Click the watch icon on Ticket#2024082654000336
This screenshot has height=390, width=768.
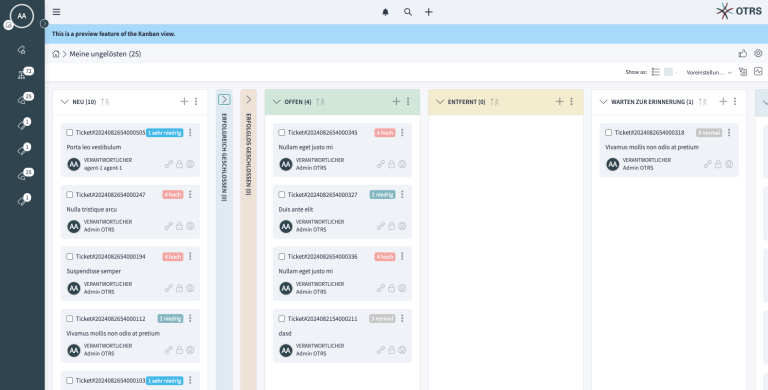point(402,288)
